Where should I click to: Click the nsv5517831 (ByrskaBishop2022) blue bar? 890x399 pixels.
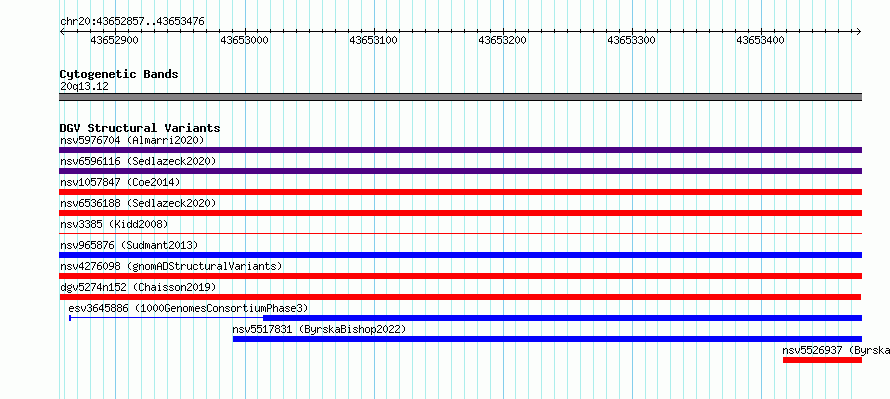point(547,339)
